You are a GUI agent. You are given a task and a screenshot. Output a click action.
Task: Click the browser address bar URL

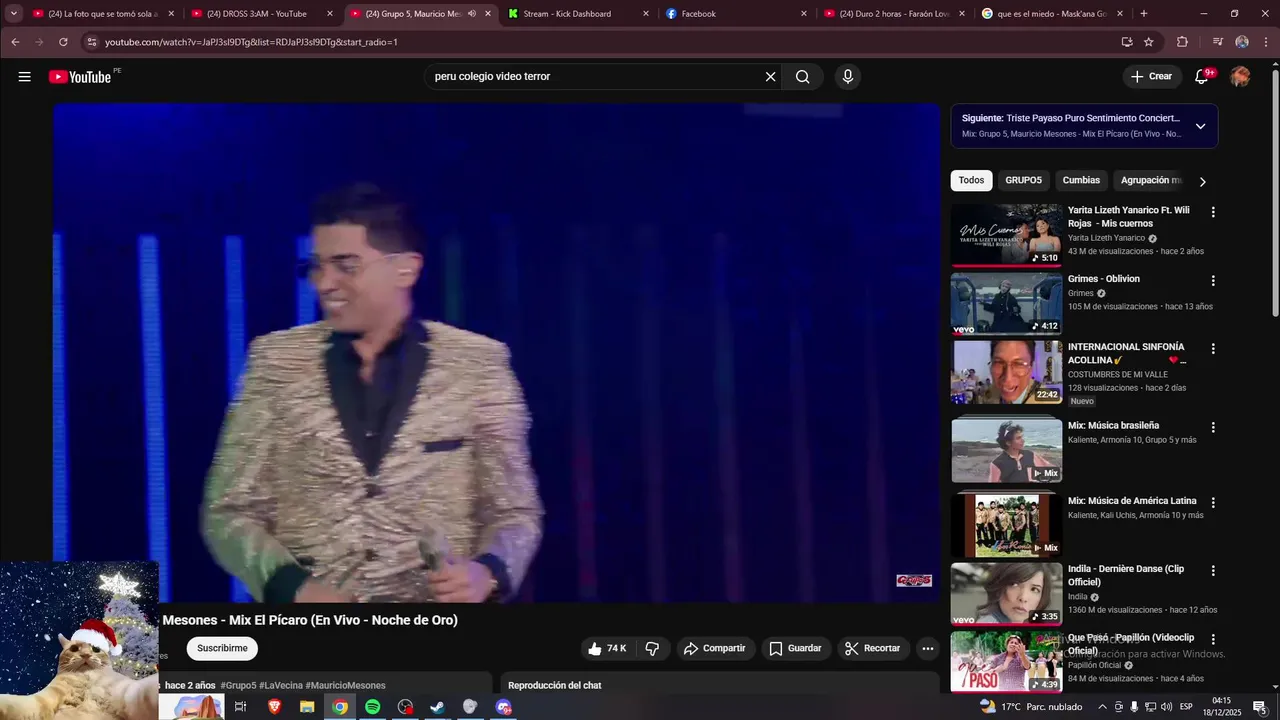point(251,42)
